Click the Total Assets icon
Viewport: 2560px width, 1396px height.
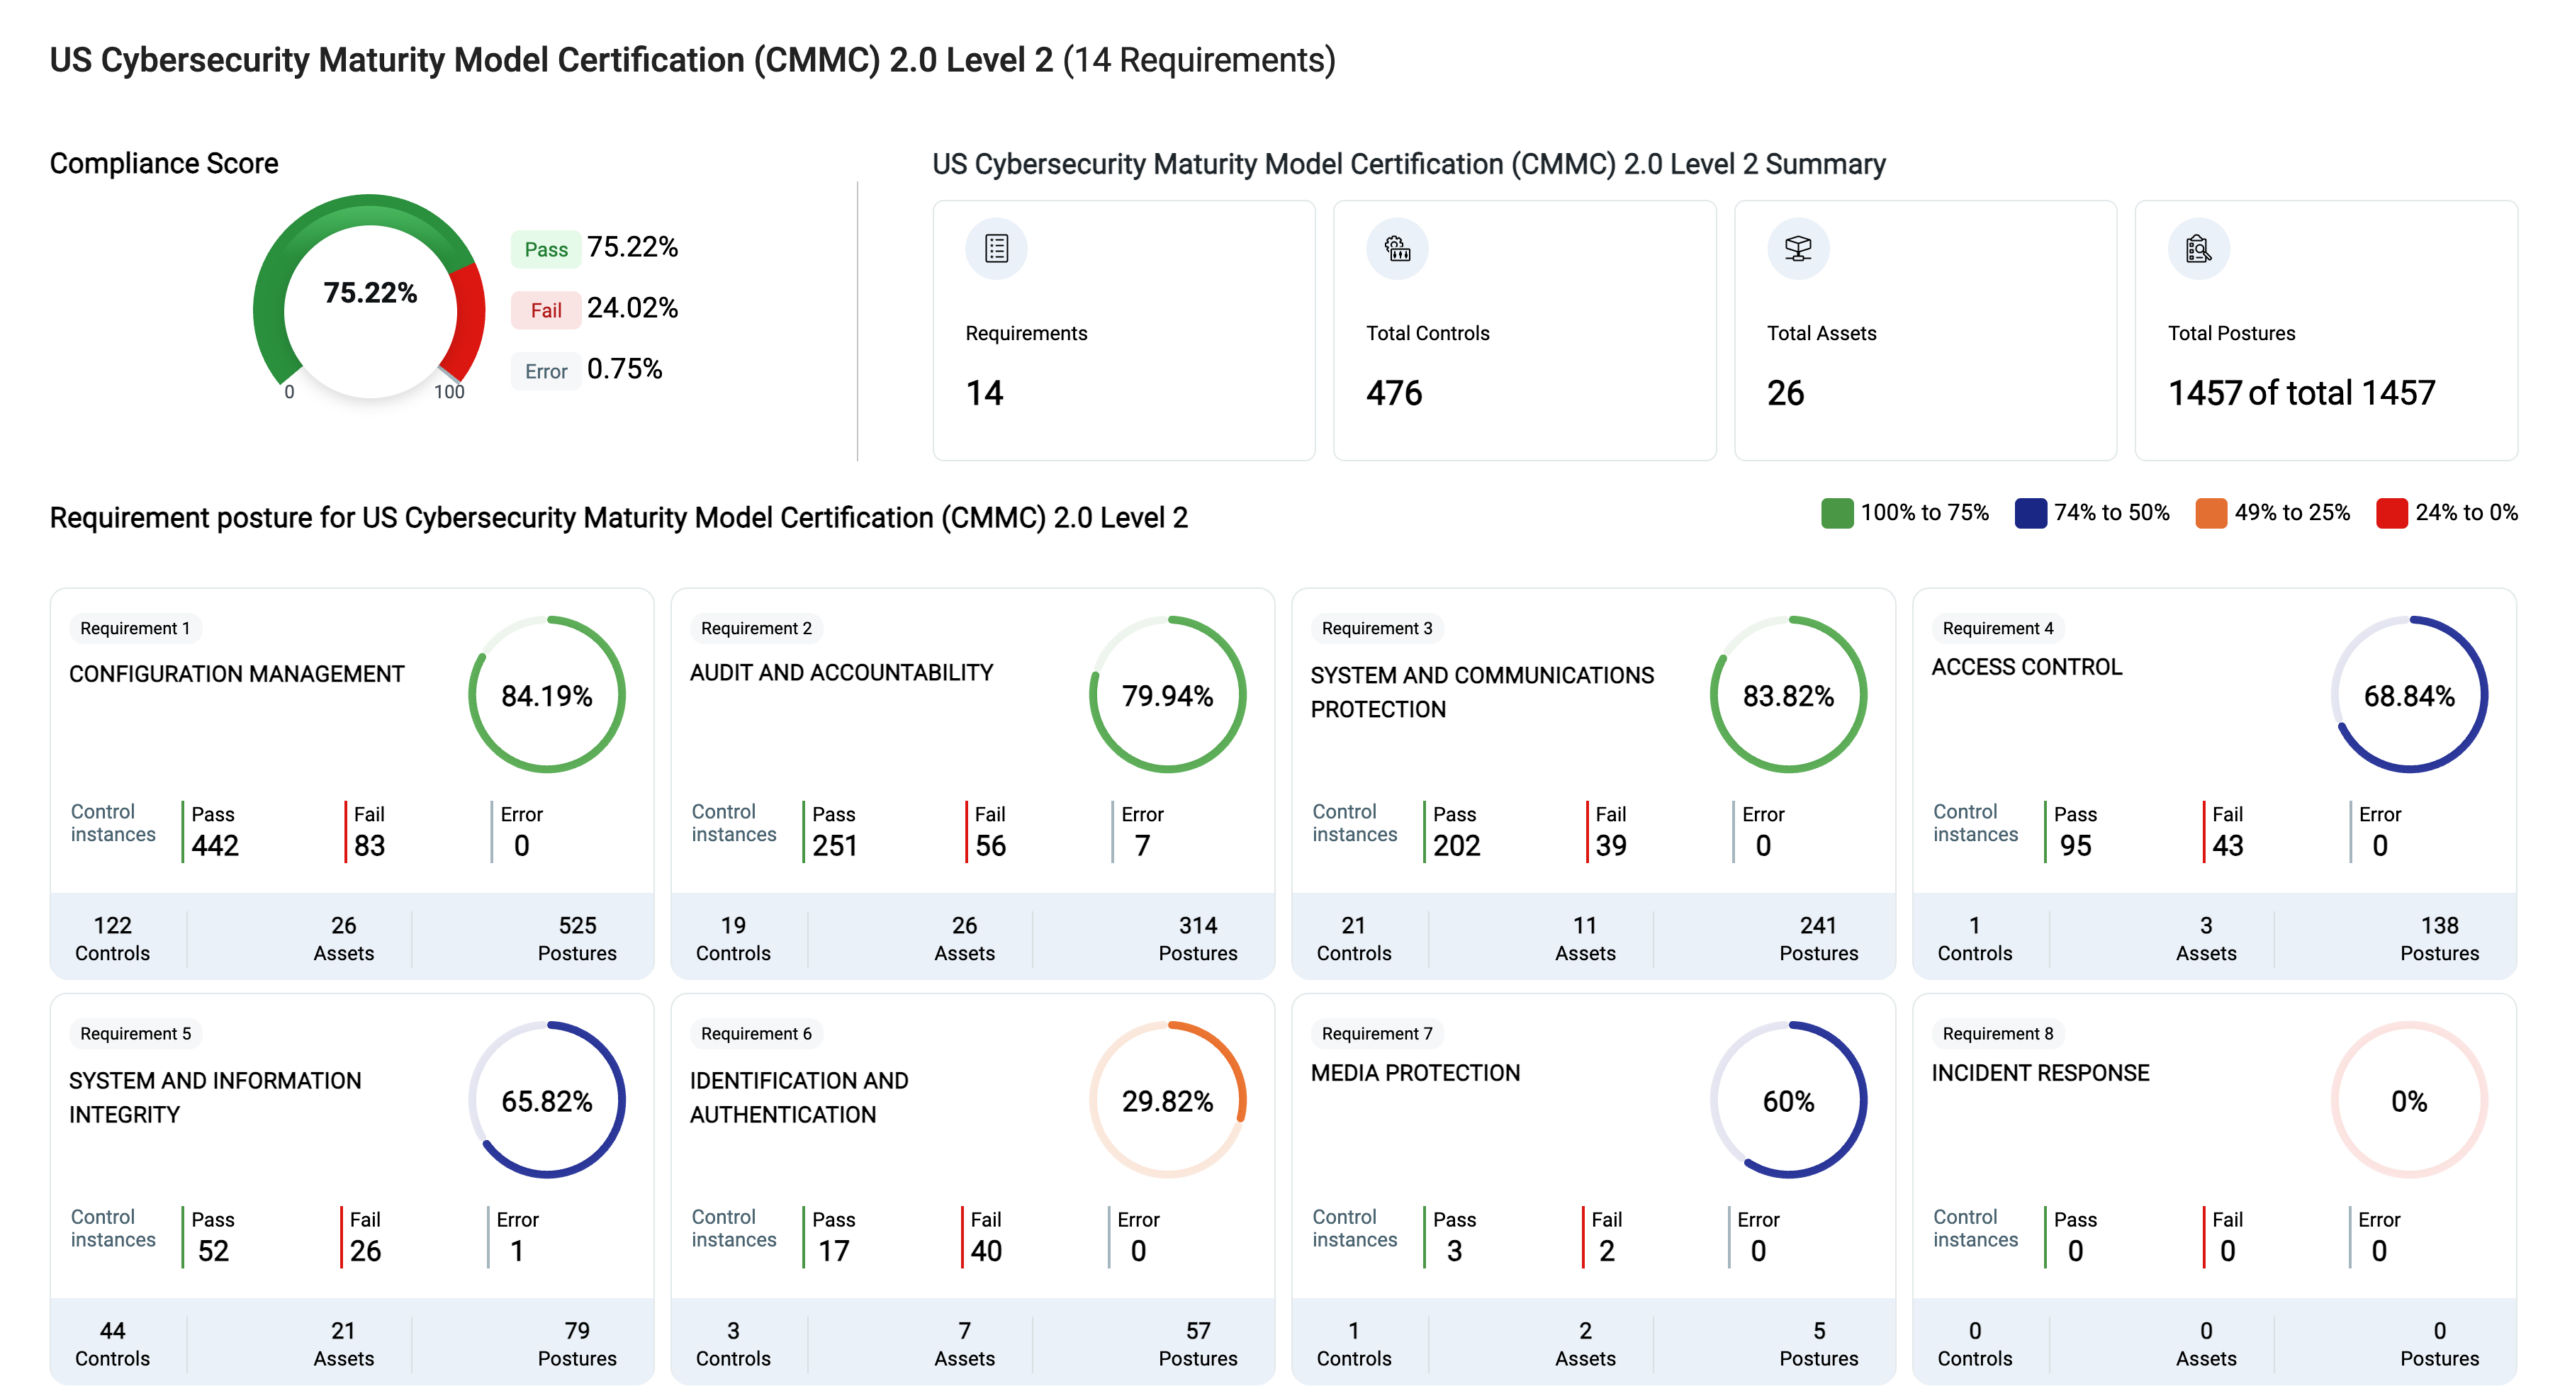(1798, 248)
